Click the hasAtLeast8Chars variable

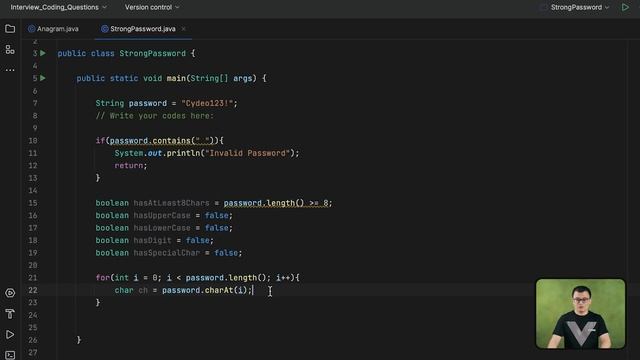tap(171, 203)
